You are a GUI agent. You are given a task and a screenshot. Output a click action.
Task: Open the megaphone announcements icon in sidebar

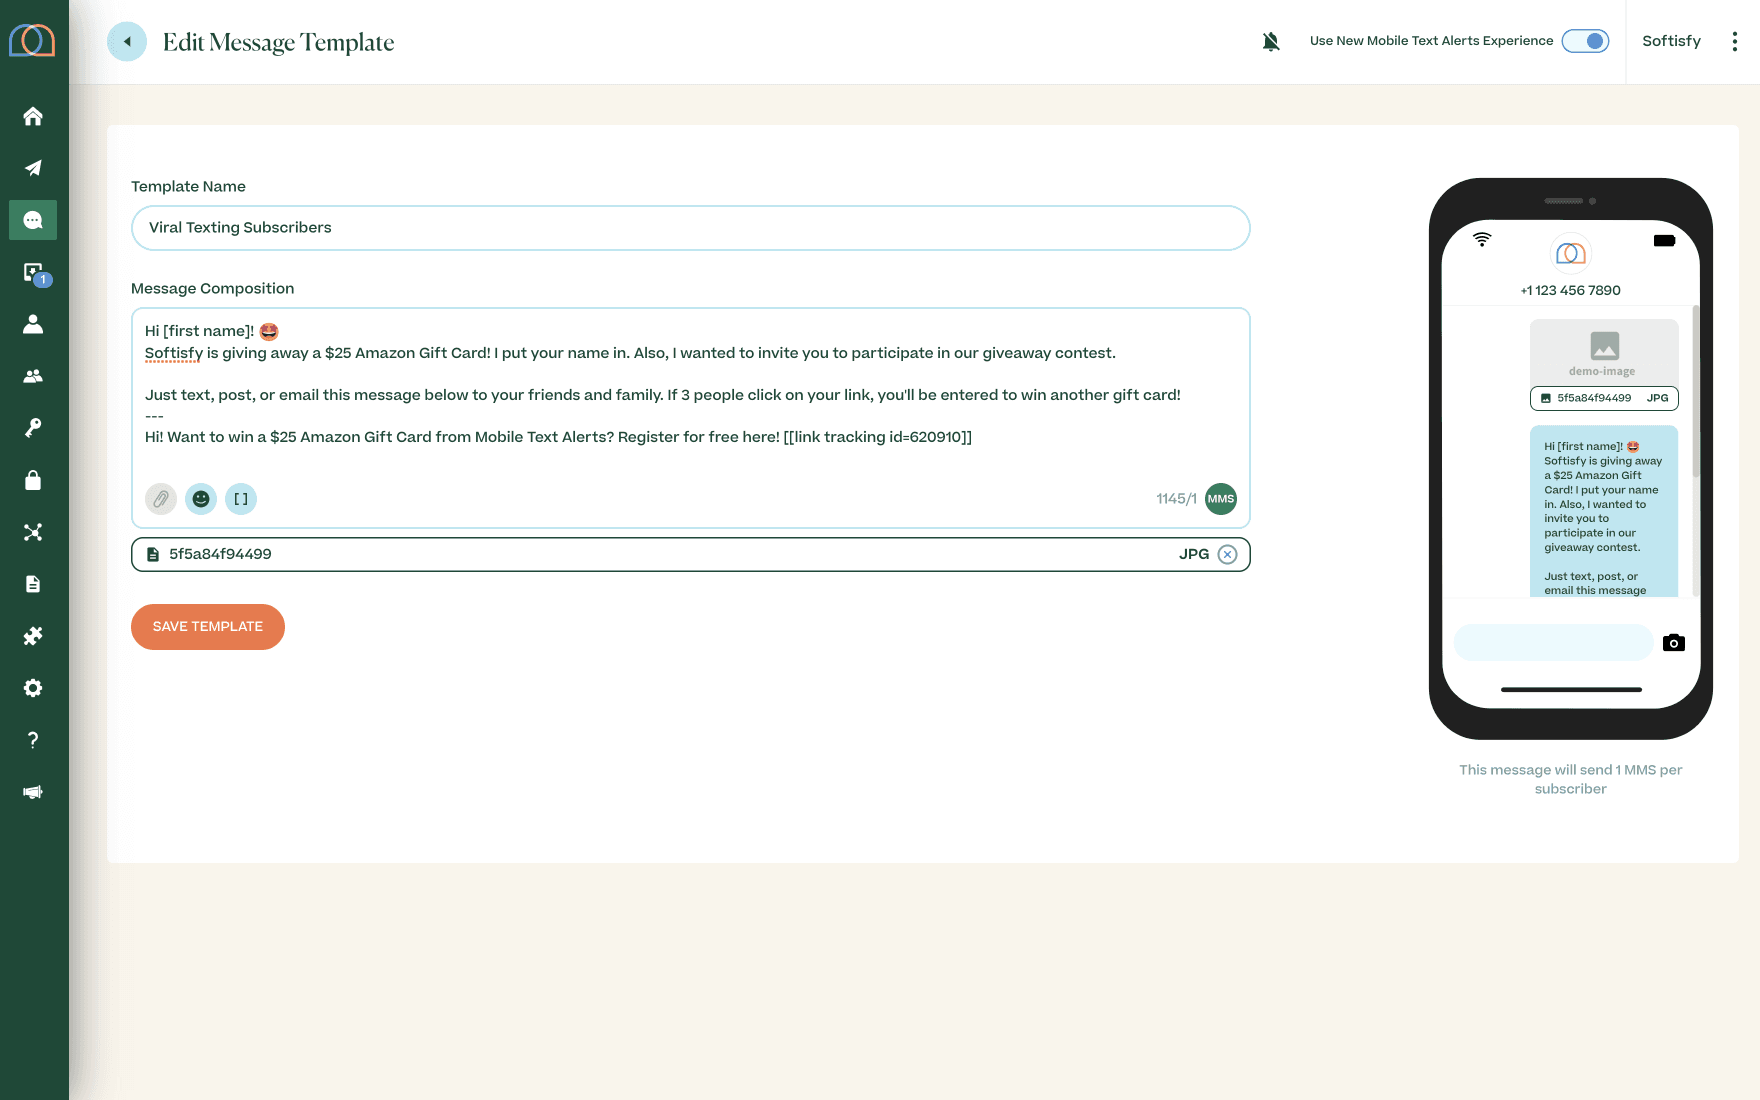33,792
